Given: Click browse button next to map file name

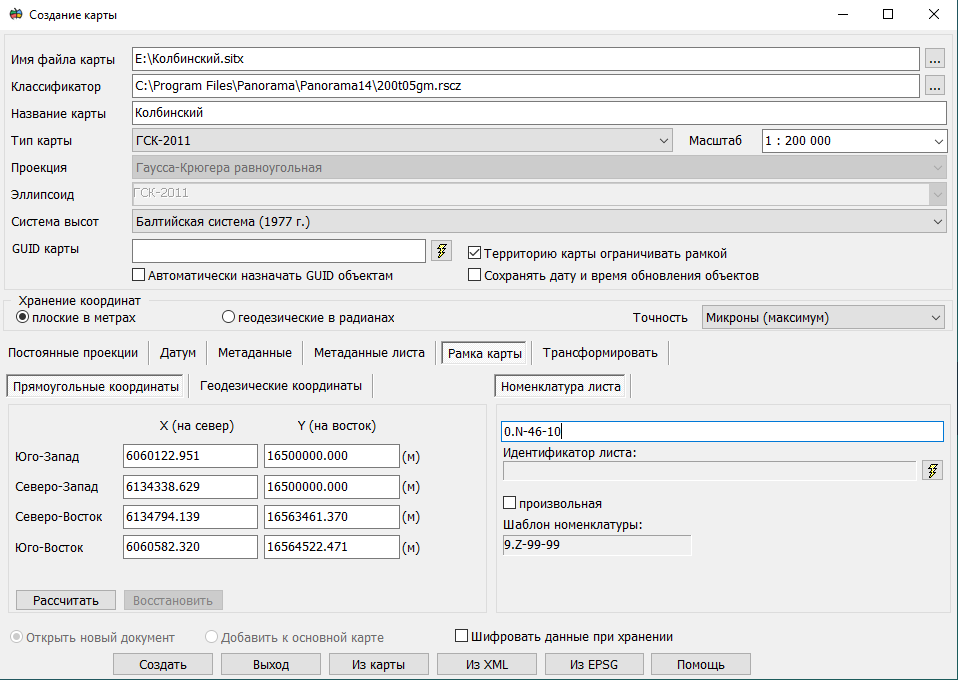Looking at the screenshot, I should 934,59.
